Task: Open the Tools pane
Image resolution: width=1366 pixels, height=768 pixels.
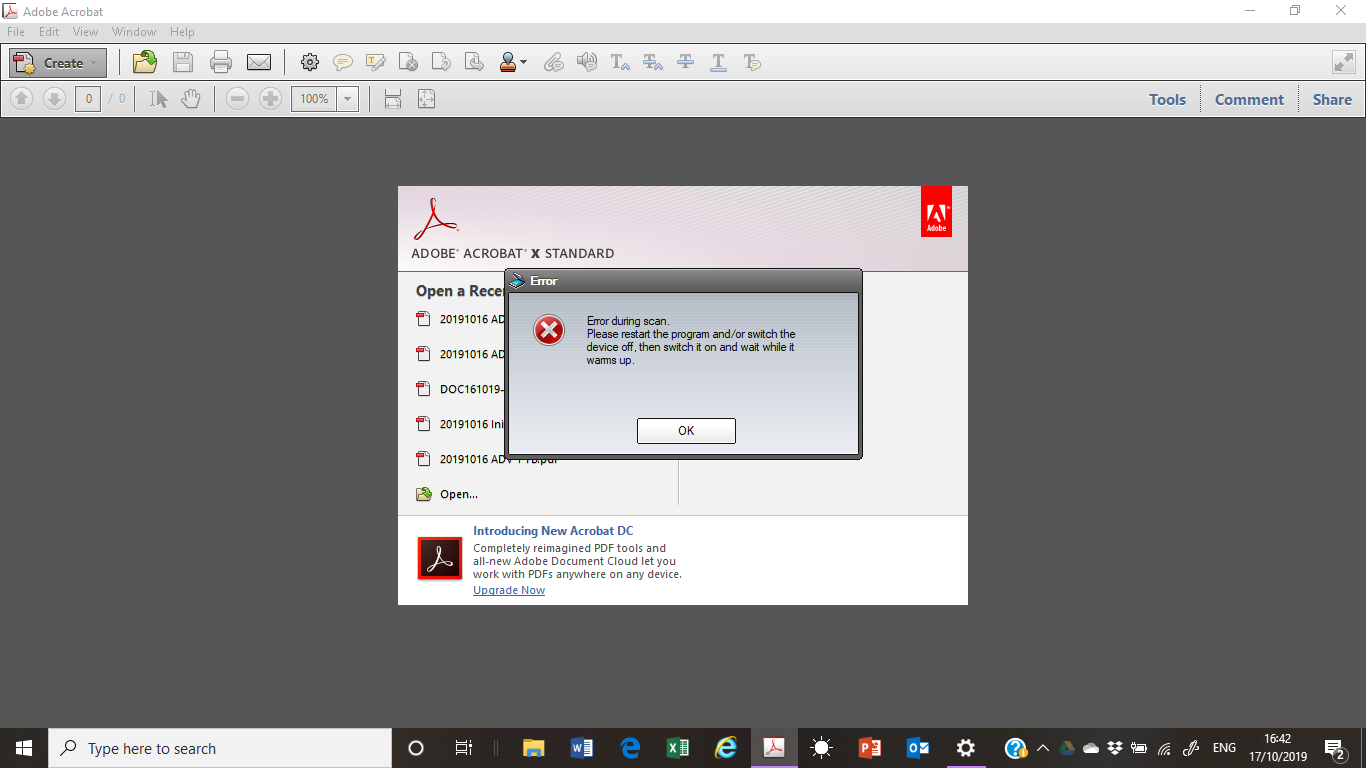Action: coord(1167,99)
